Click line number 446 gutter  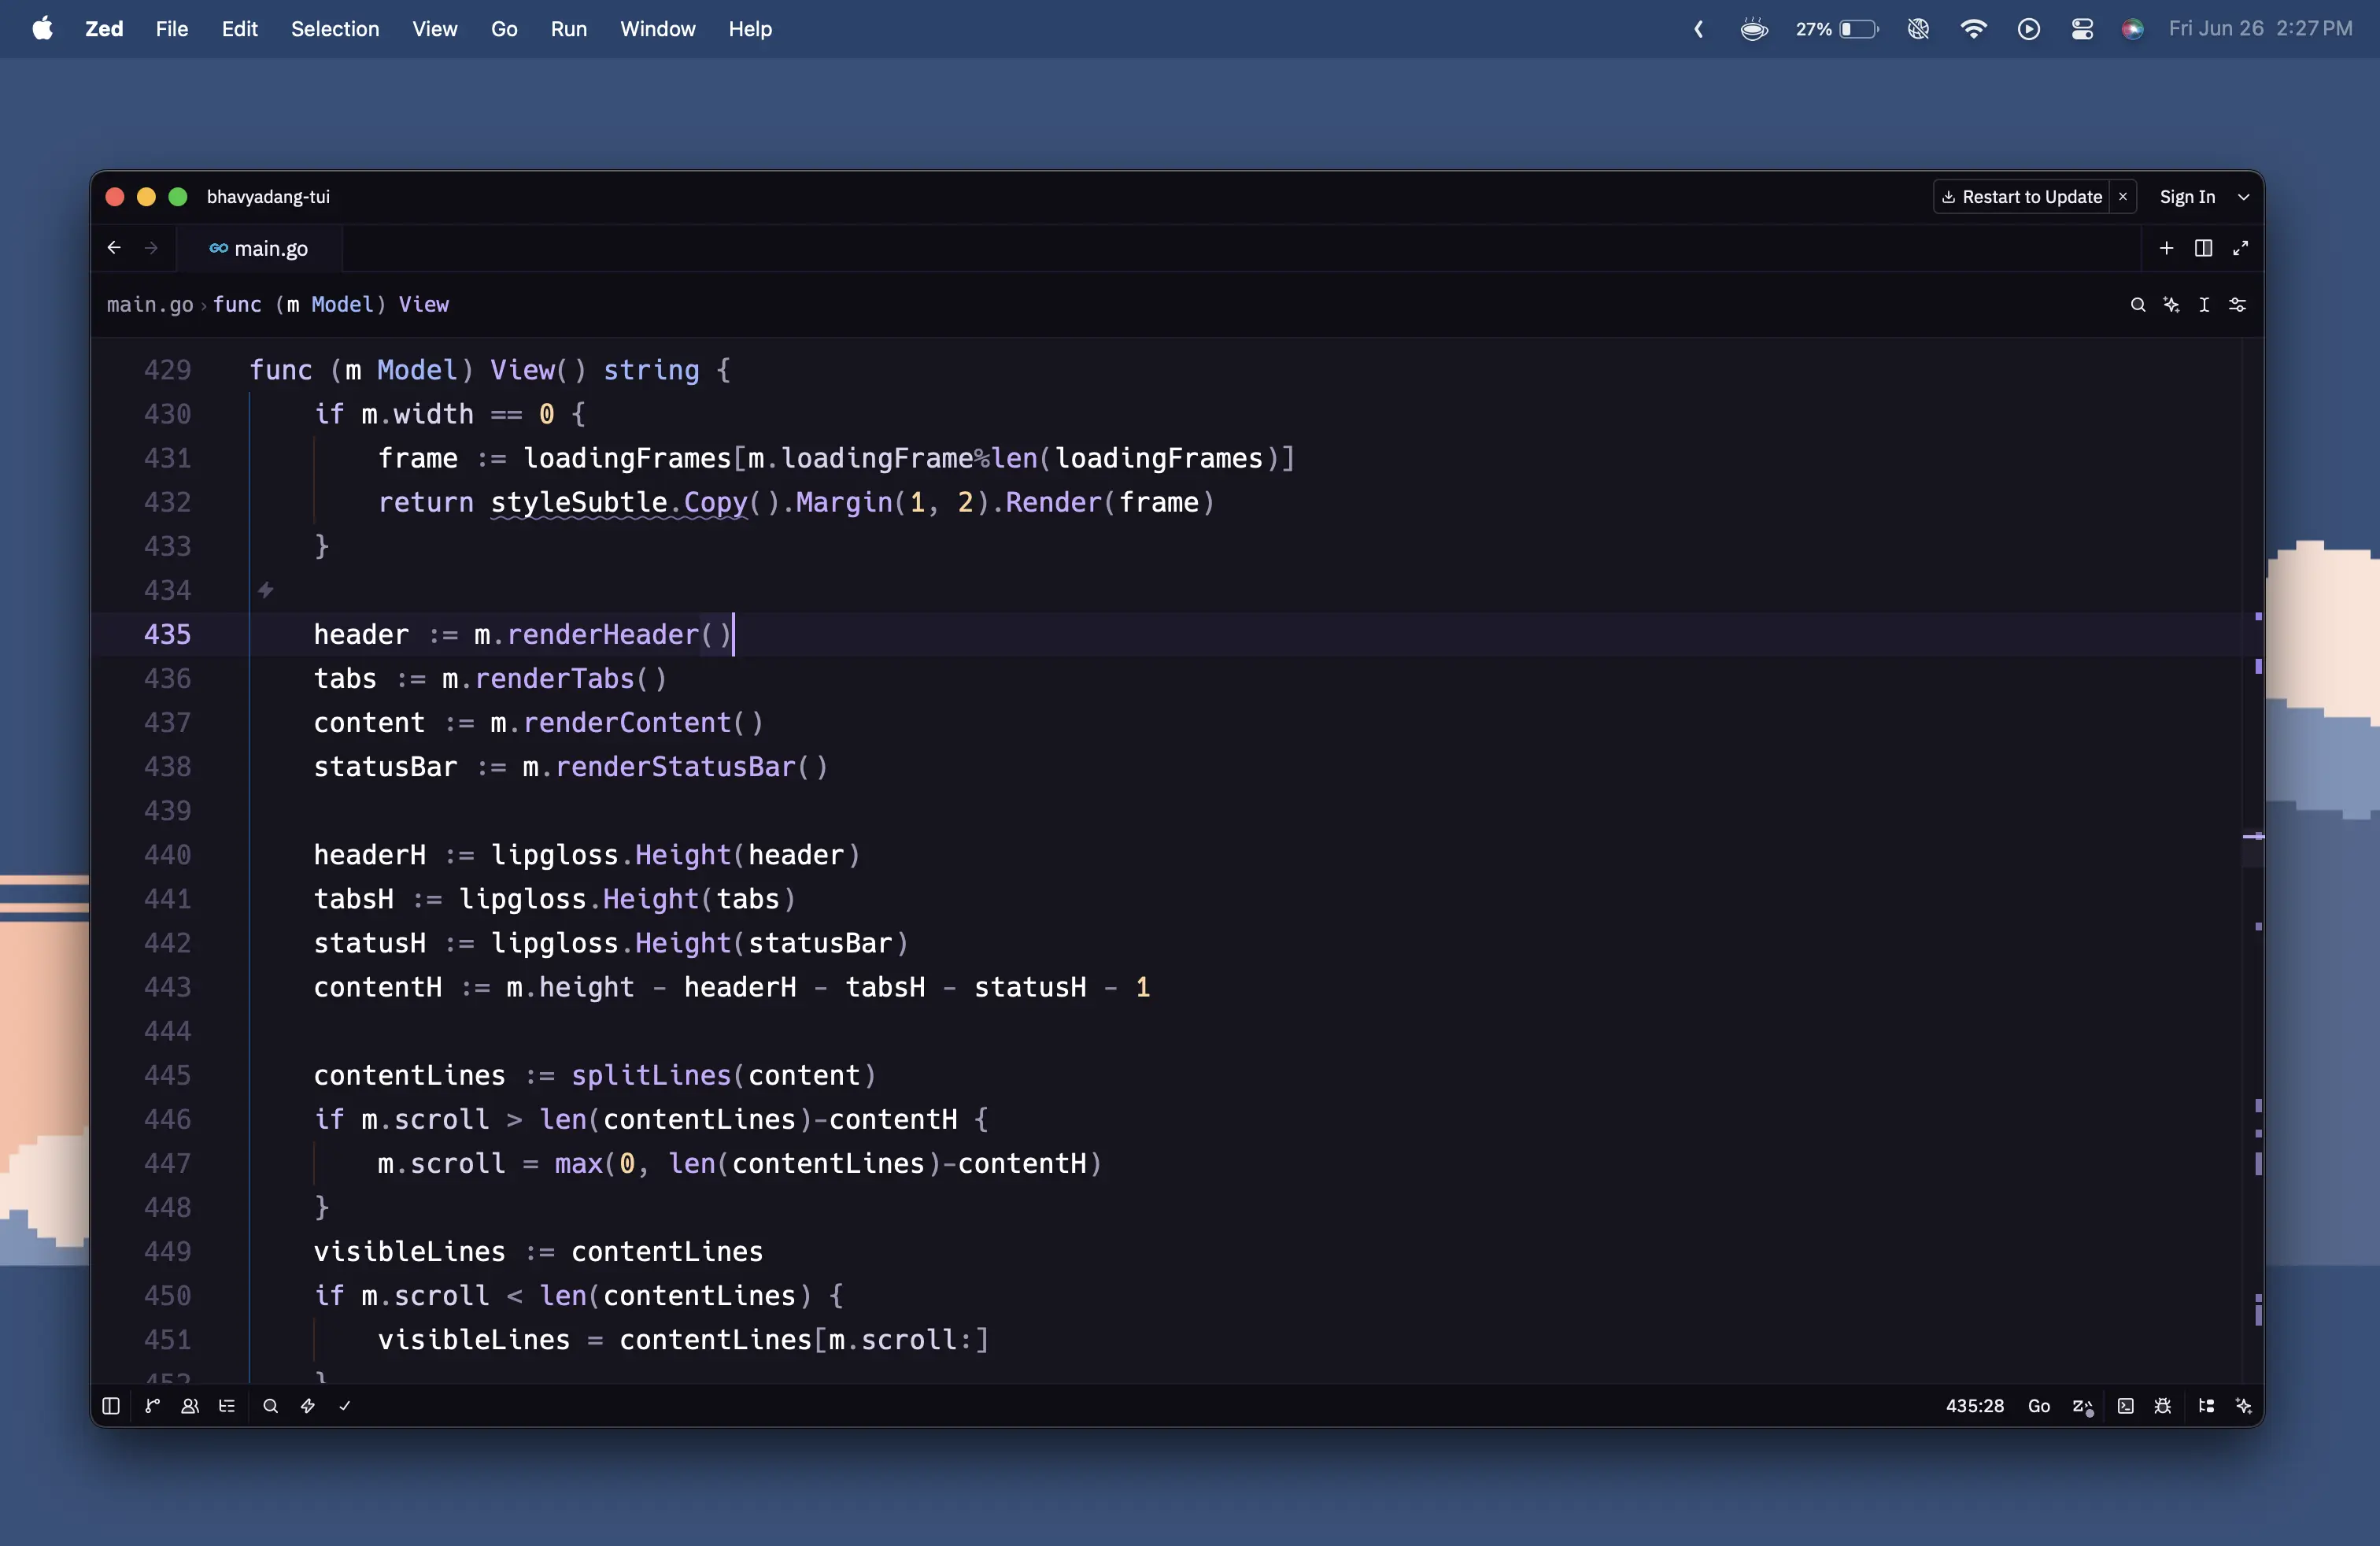167,1119
